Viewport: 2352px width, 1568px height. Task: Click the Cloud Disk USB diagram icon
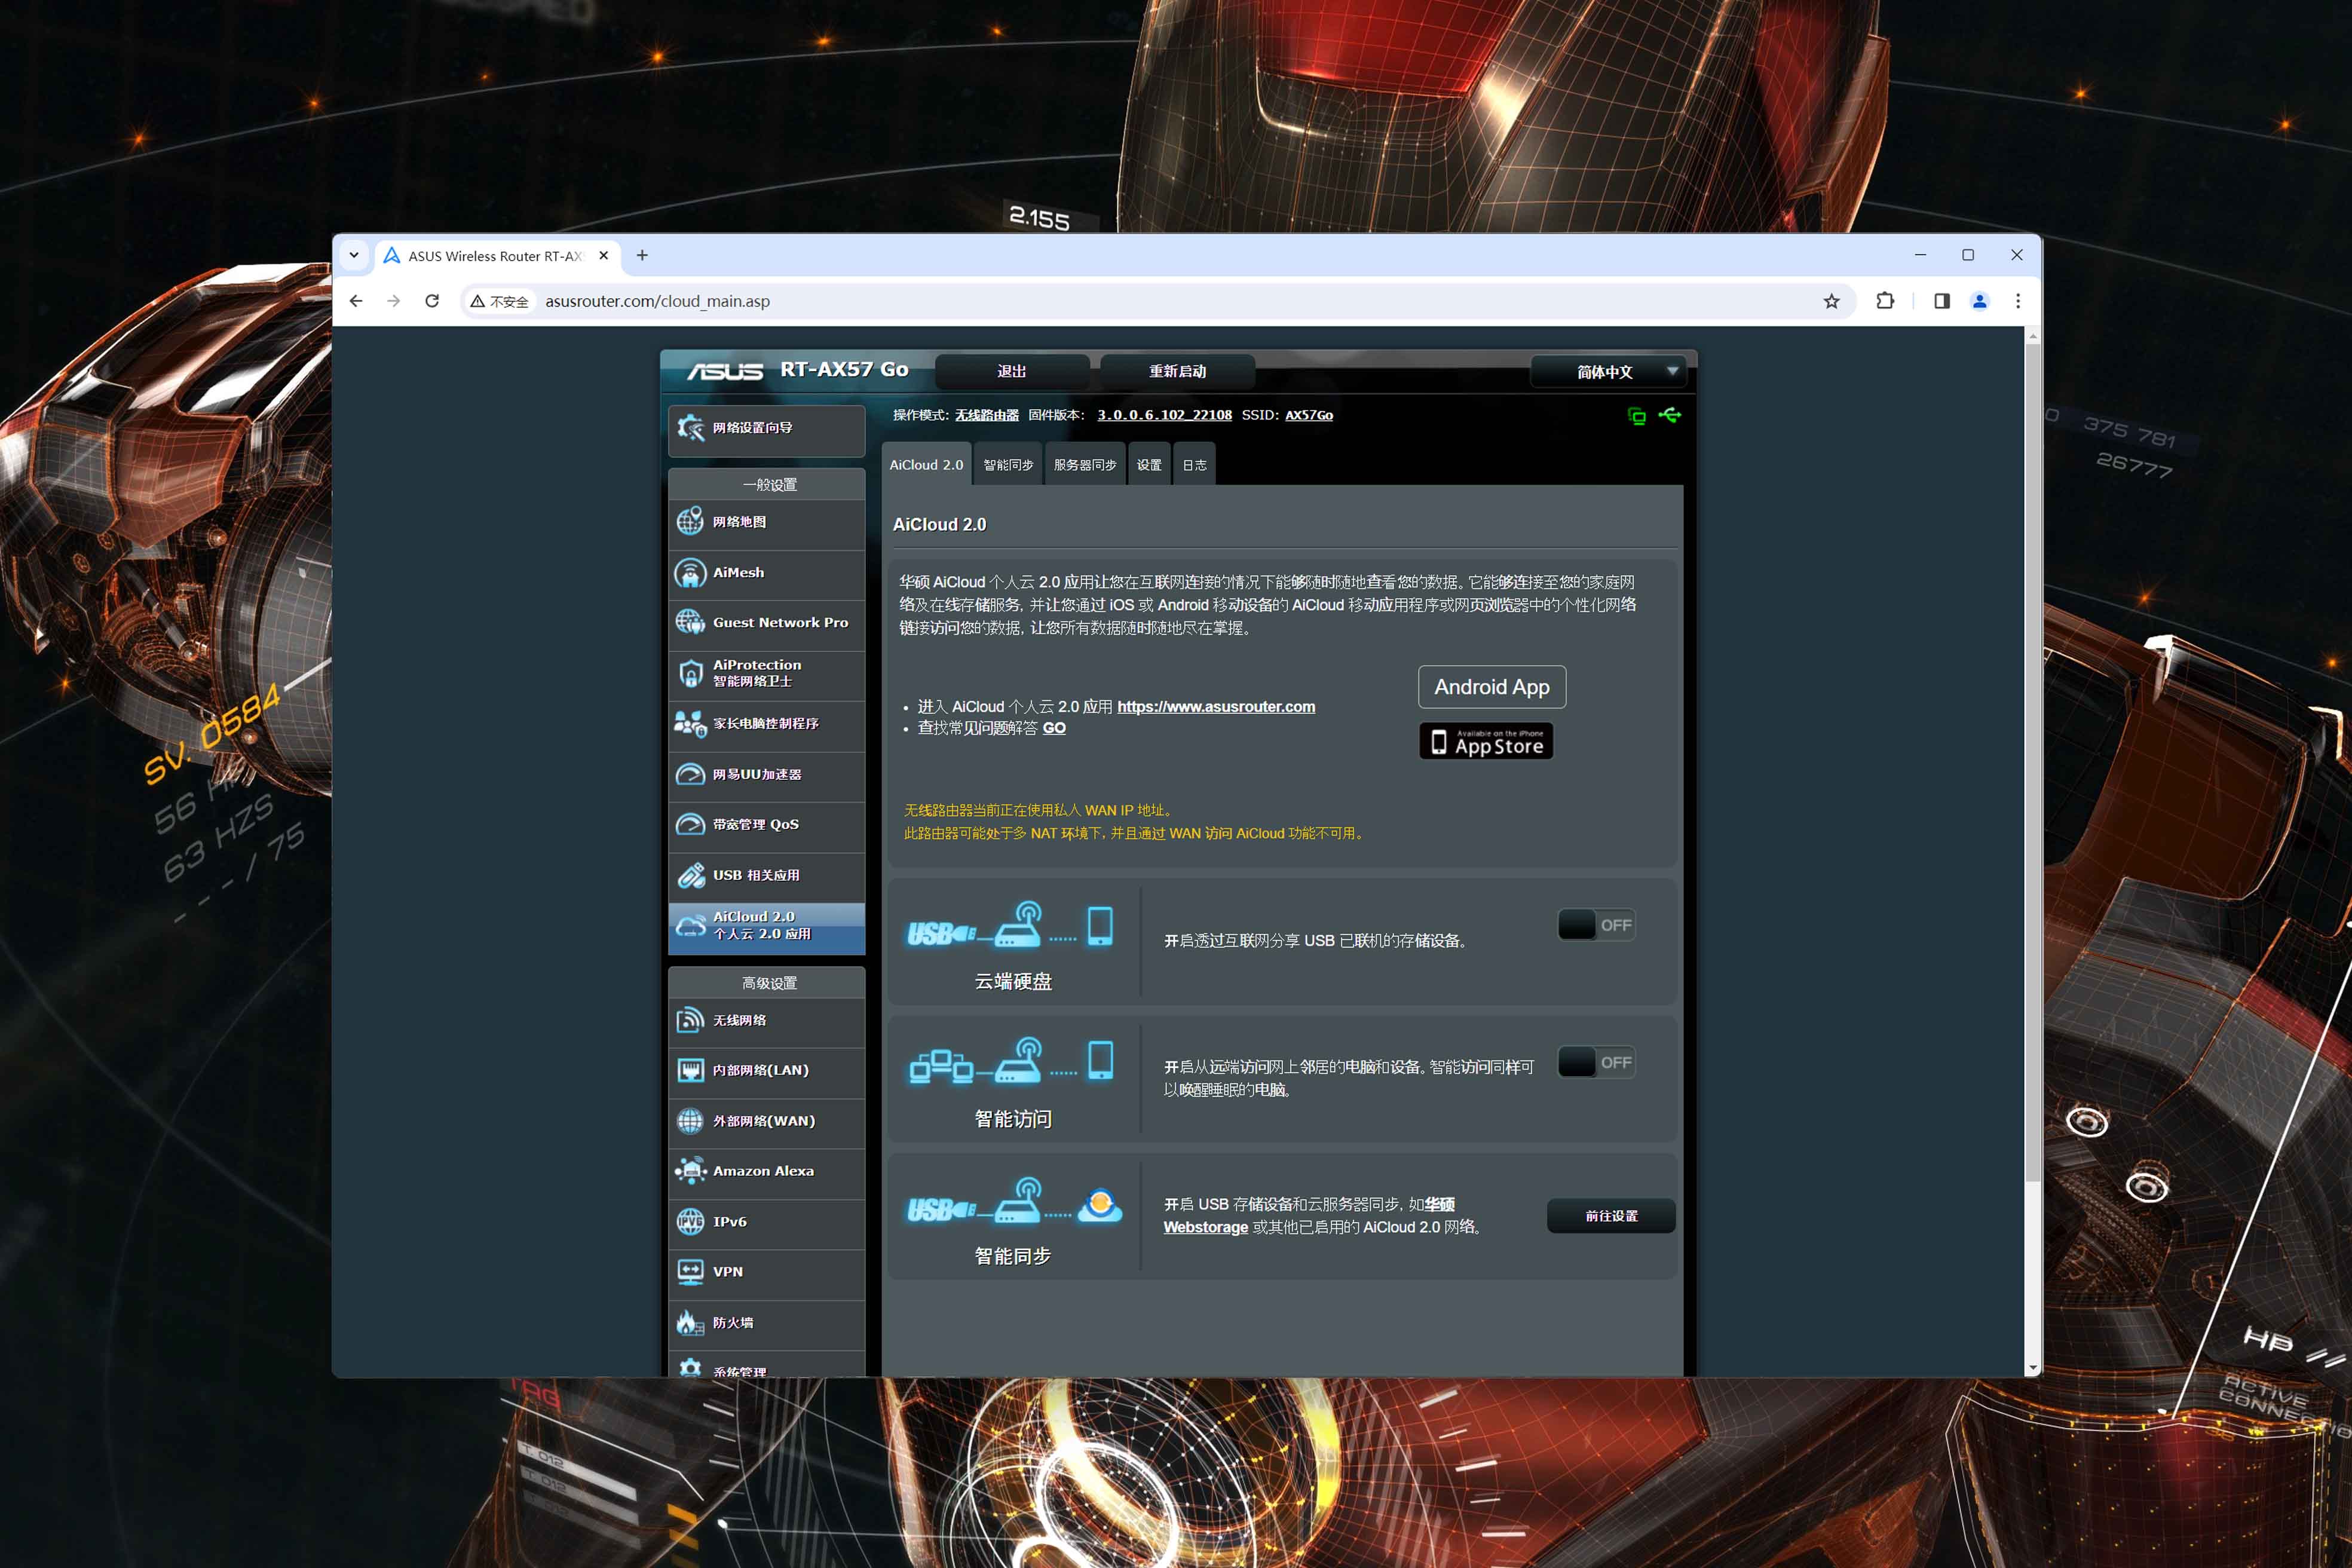[1010, 926]
